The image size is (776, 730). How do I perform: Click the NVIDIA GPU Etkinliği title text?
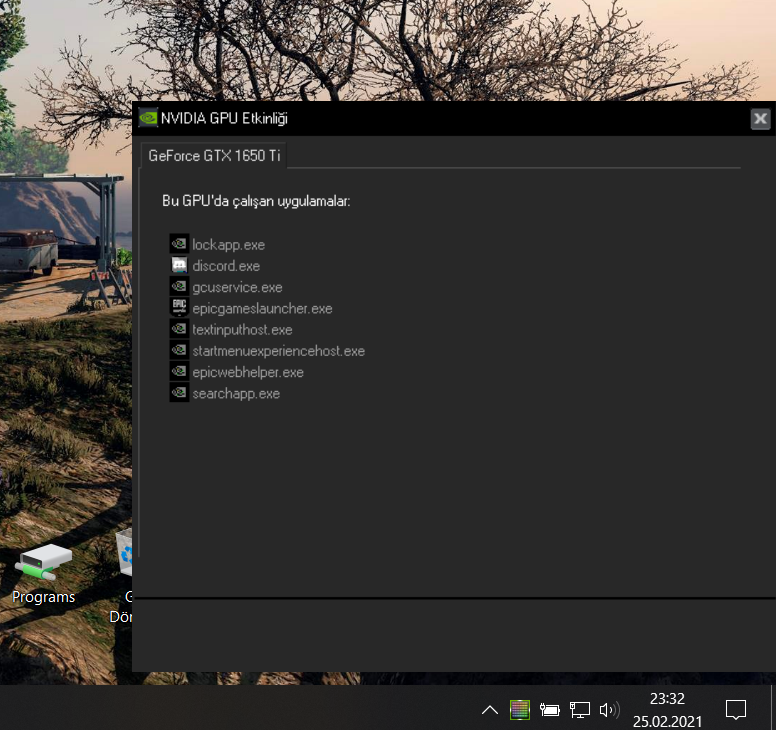(x=224, y=118)
